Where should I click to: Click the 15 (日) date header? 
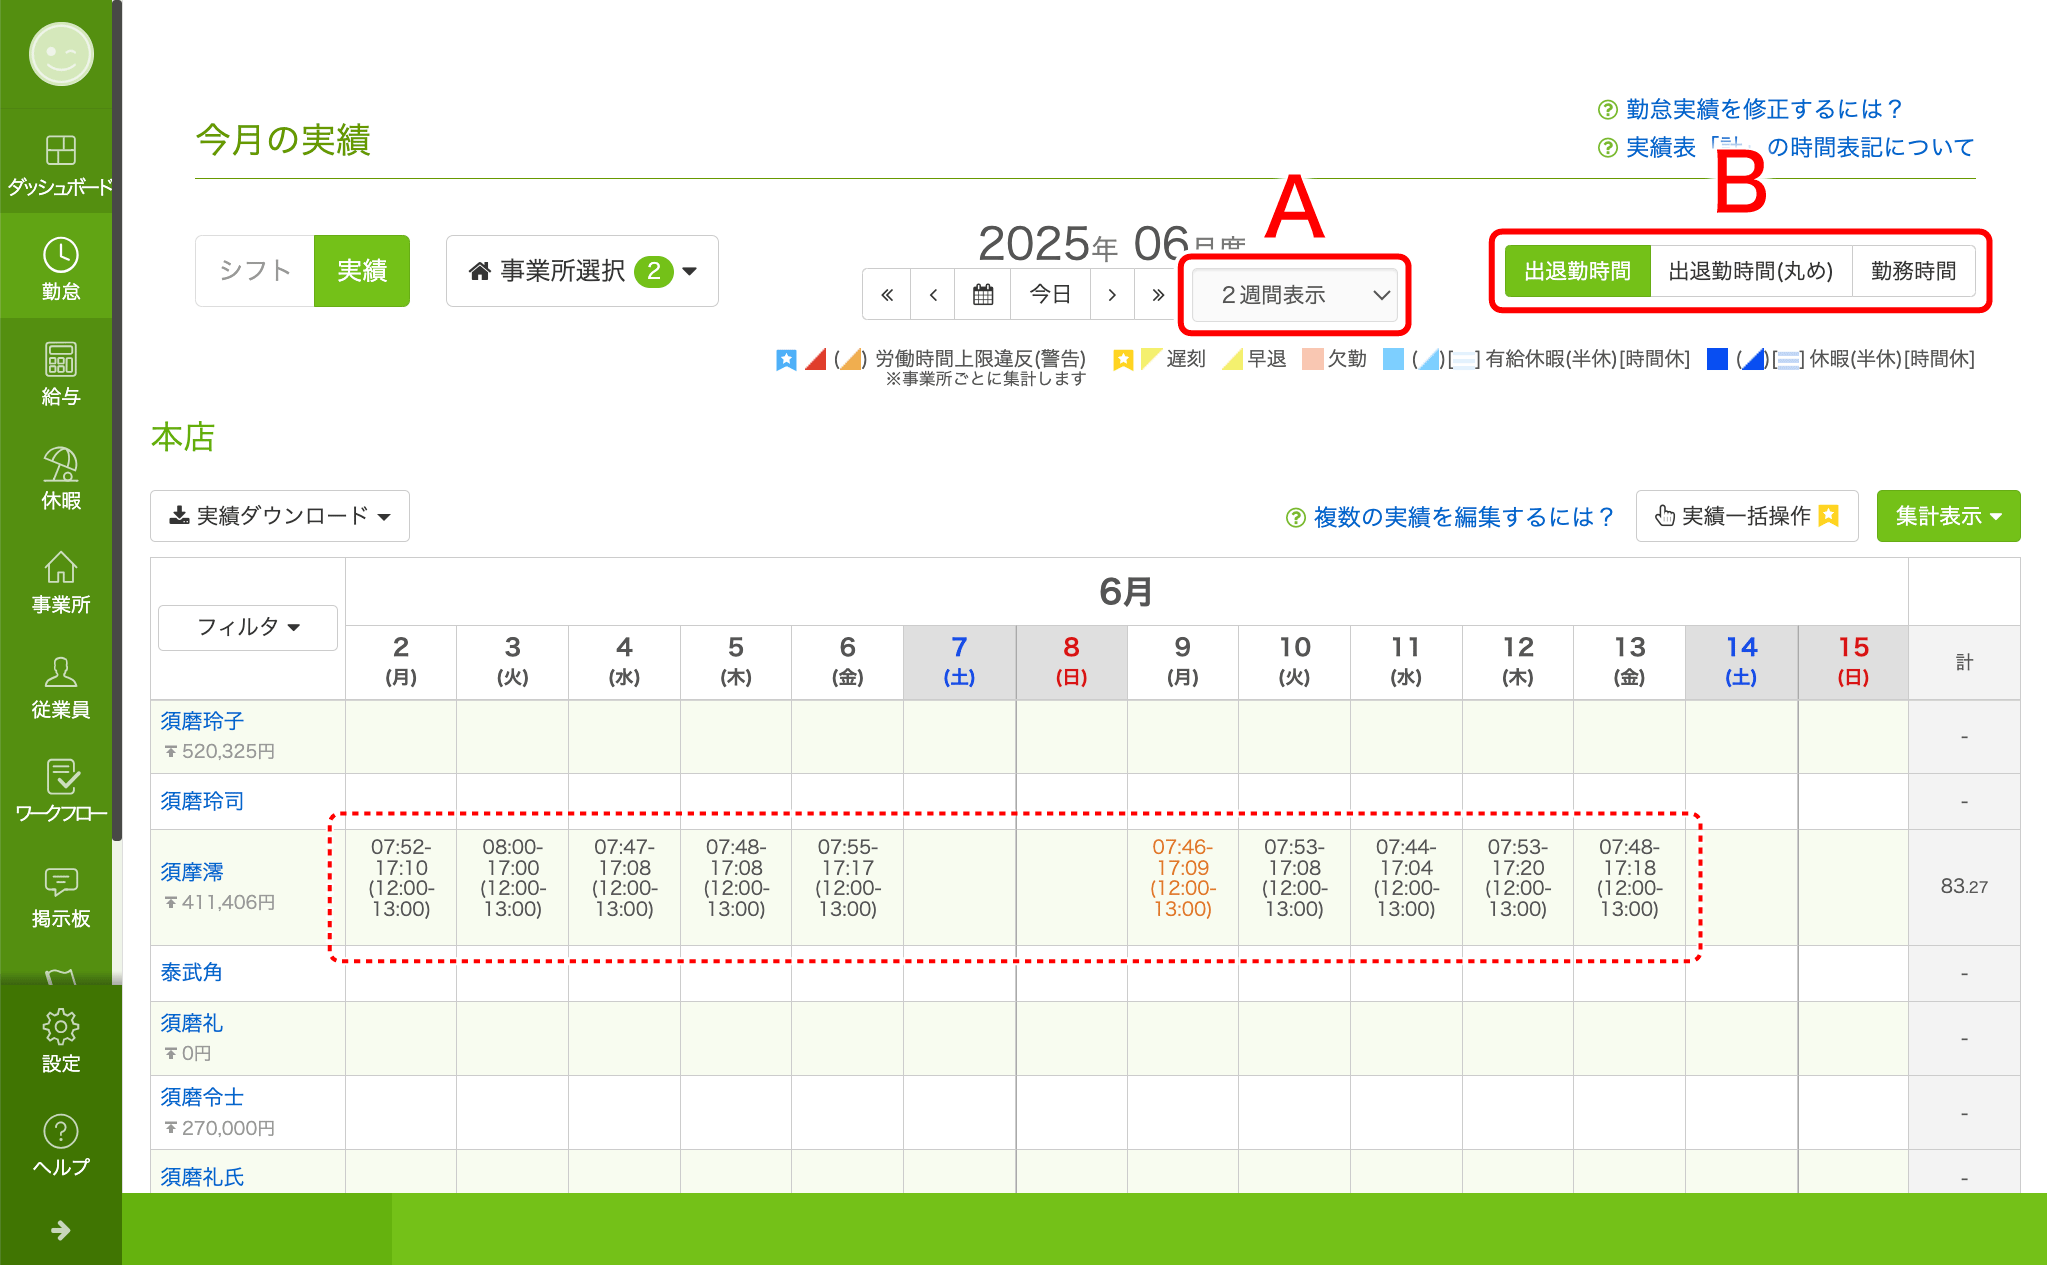[1853, 661]
